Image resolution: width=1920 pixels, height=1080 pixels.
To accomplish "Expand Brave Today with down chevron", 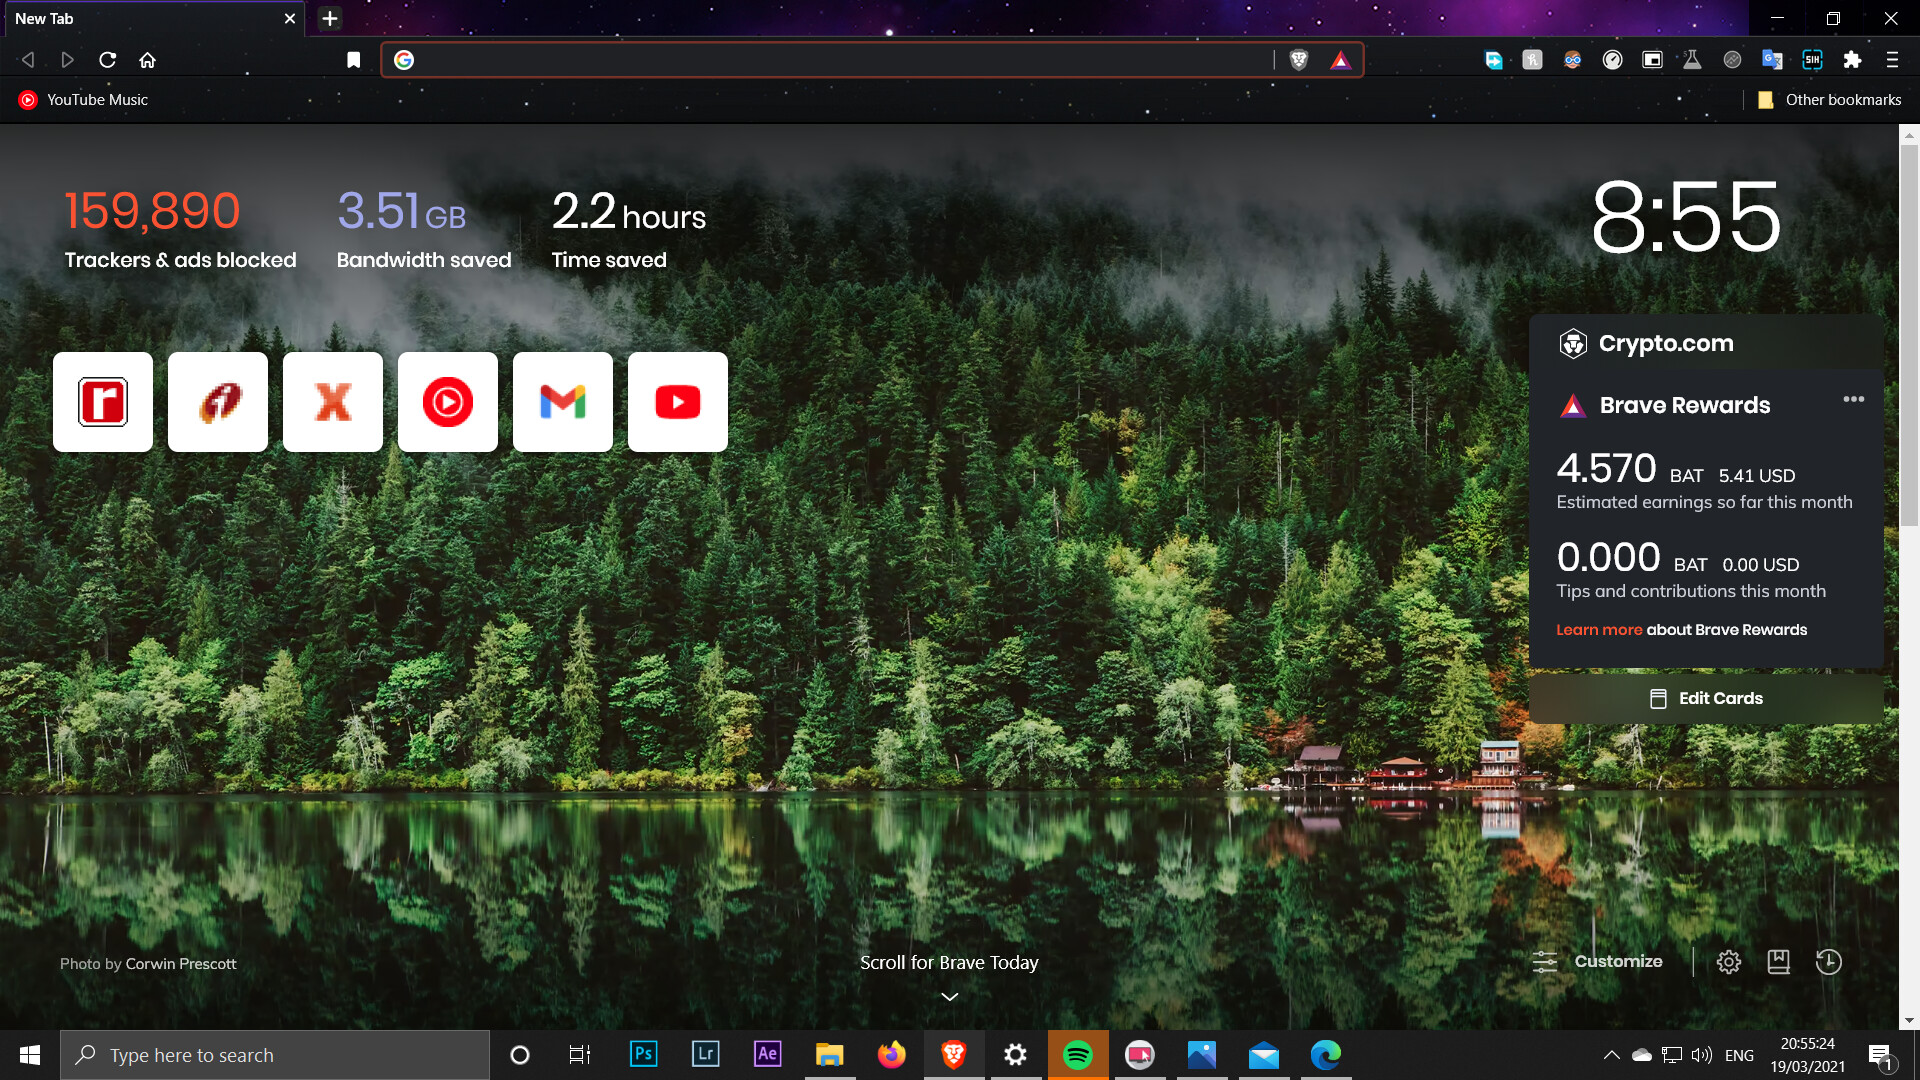I will click(949, 996).
